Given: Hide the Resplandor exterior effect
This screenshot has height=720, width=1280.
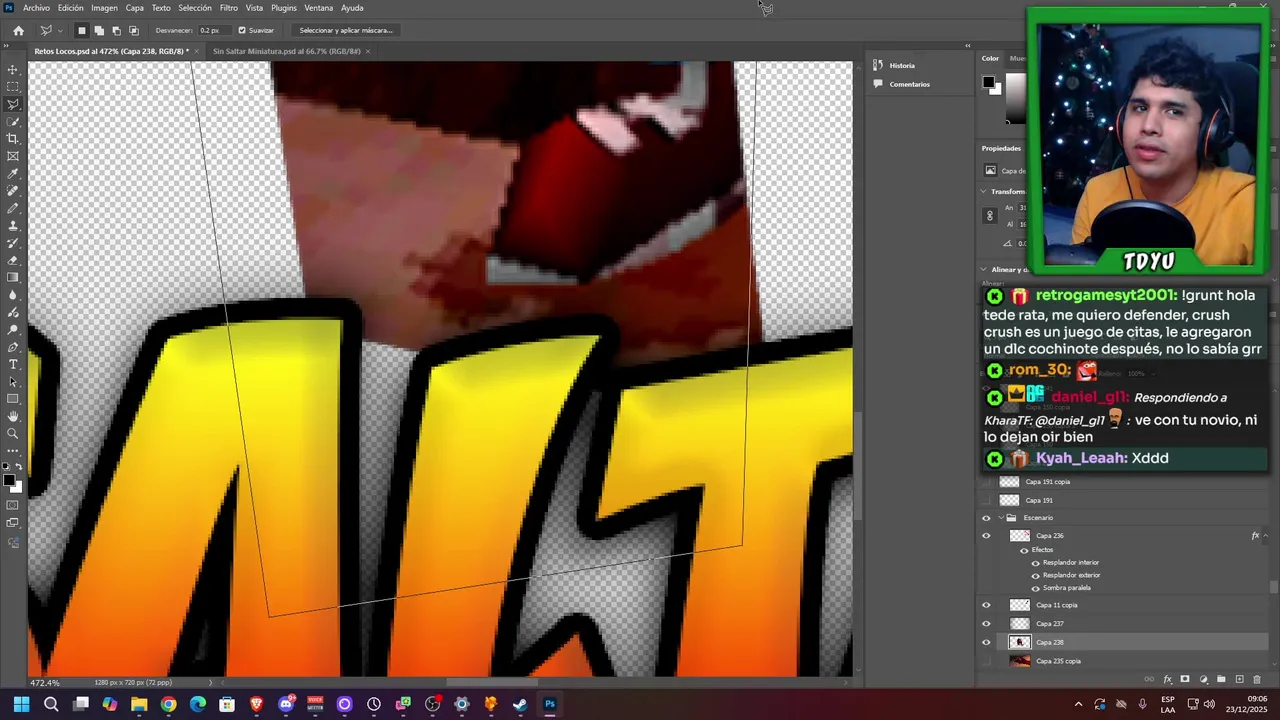Looking at the screenshot, I should pos(1035,575).
